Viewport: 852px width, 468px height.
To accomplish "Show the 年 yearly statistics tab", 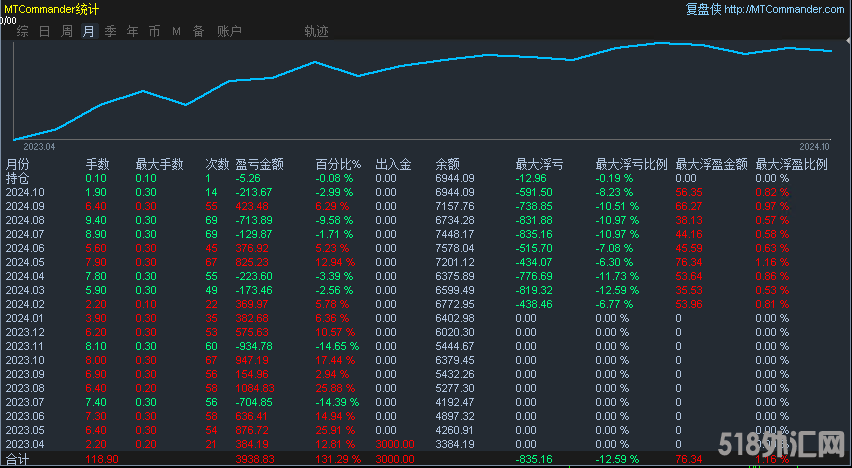I will click(132, 31).
